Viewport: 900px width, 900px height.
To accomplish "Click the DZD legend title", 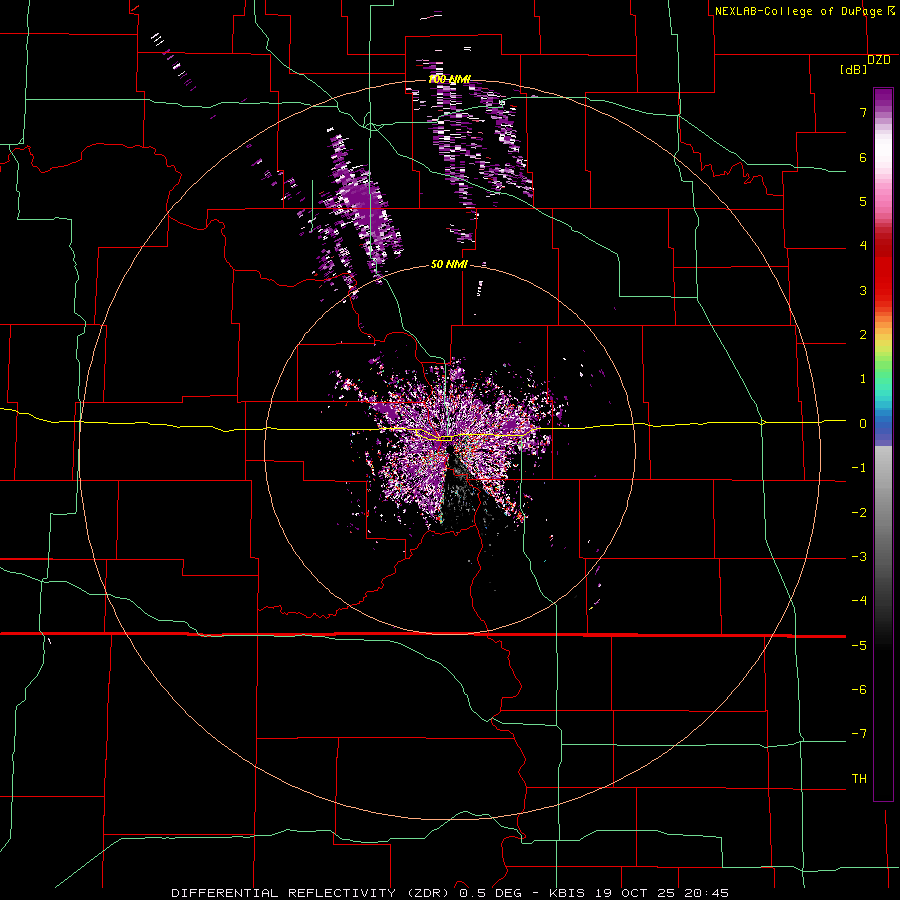I will [x=879, y=60].
